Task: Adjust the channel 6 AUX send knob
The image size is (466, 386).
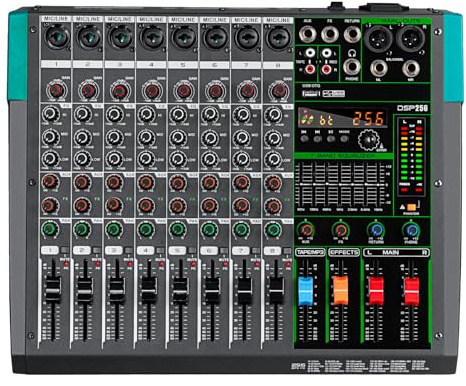Action: point(210,183)
